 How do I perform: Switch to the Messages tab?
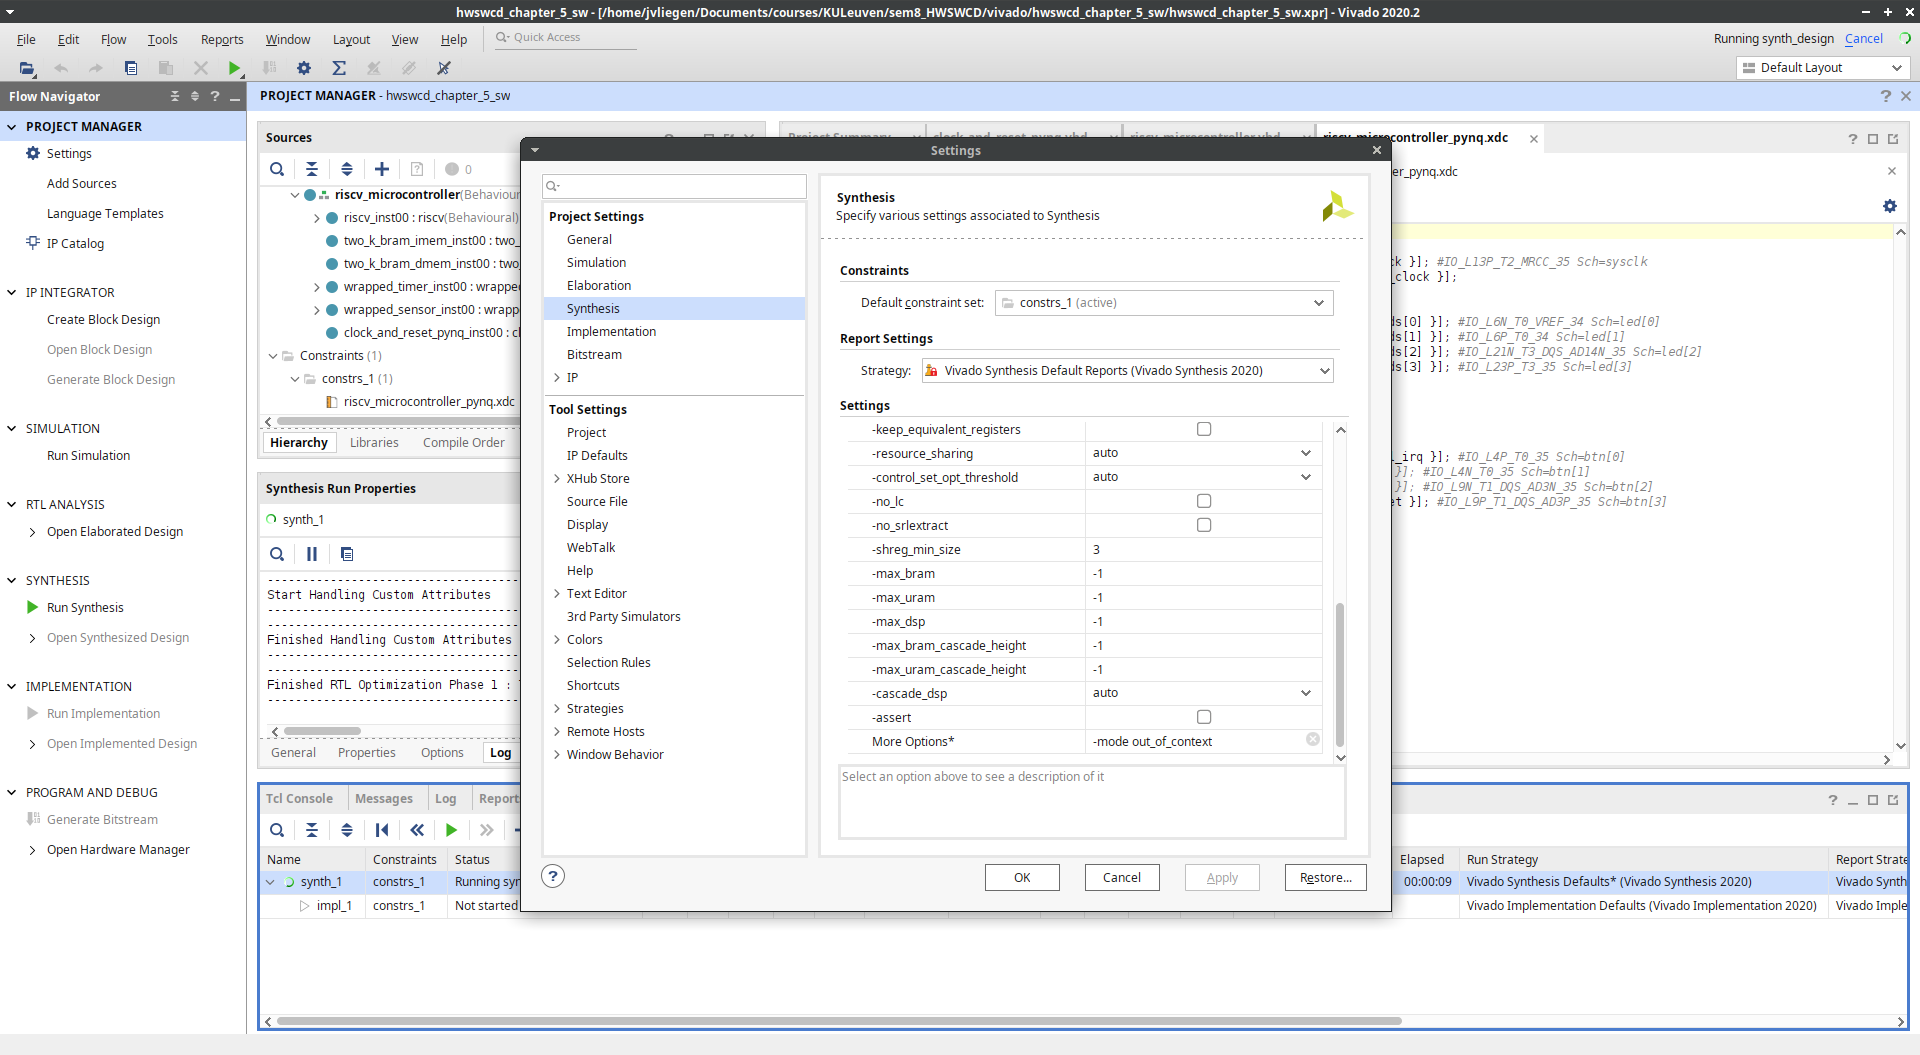point(384,798)
